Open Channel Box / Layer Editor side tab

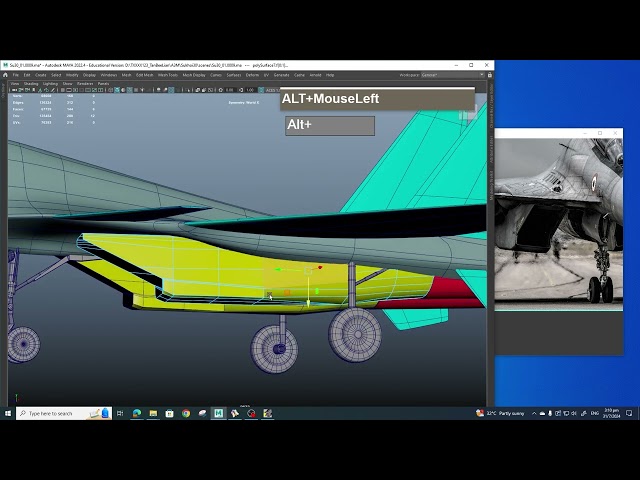coord(491,106)
